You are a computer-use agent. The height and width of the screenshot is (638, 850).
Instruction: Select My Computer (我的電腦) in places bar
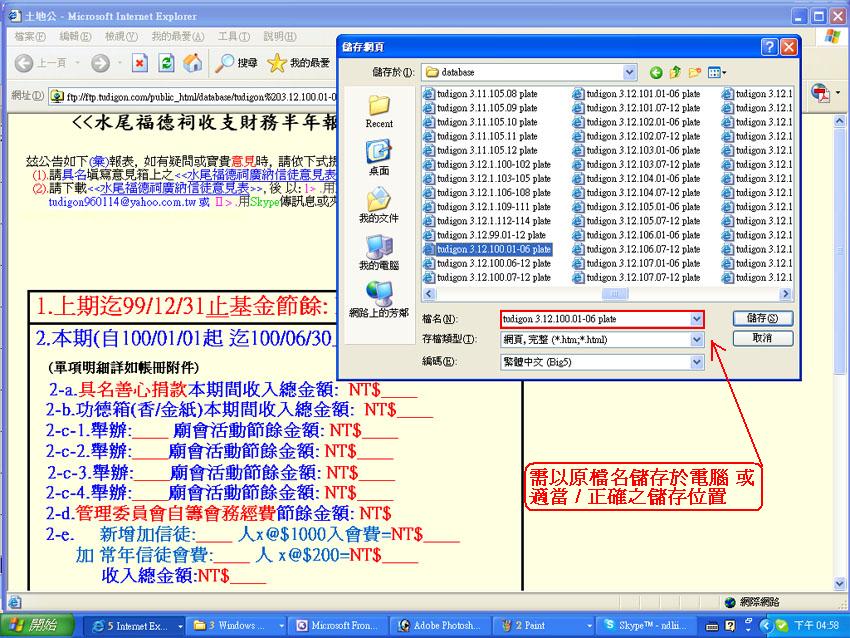pos(379,252)
